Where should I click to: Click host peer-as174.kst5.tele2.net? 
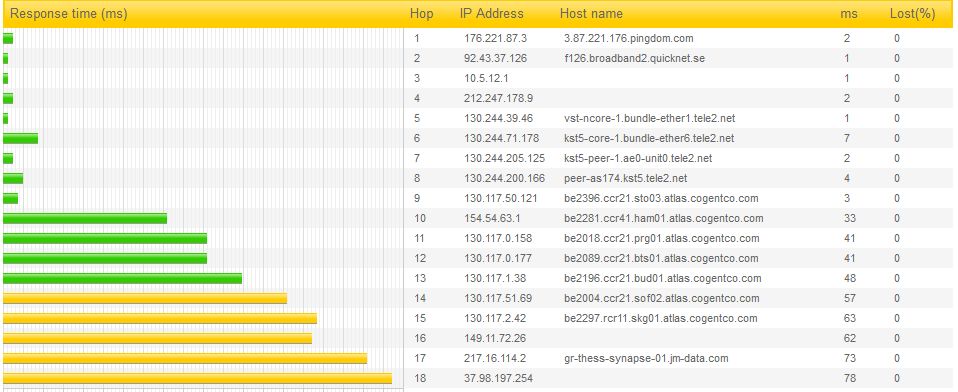point(626,178)
